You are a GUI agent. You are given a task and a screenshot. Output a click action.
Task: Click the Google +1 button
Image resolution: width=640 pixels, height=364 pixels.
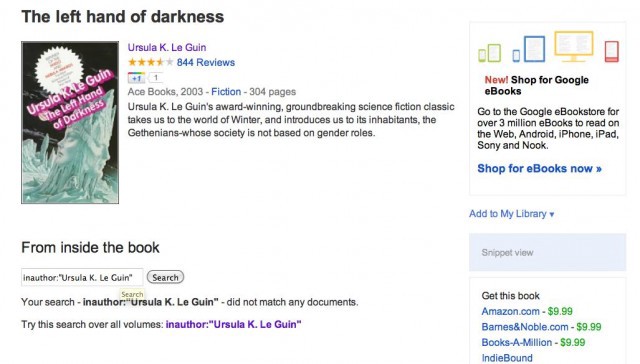(x=136, y=78)
